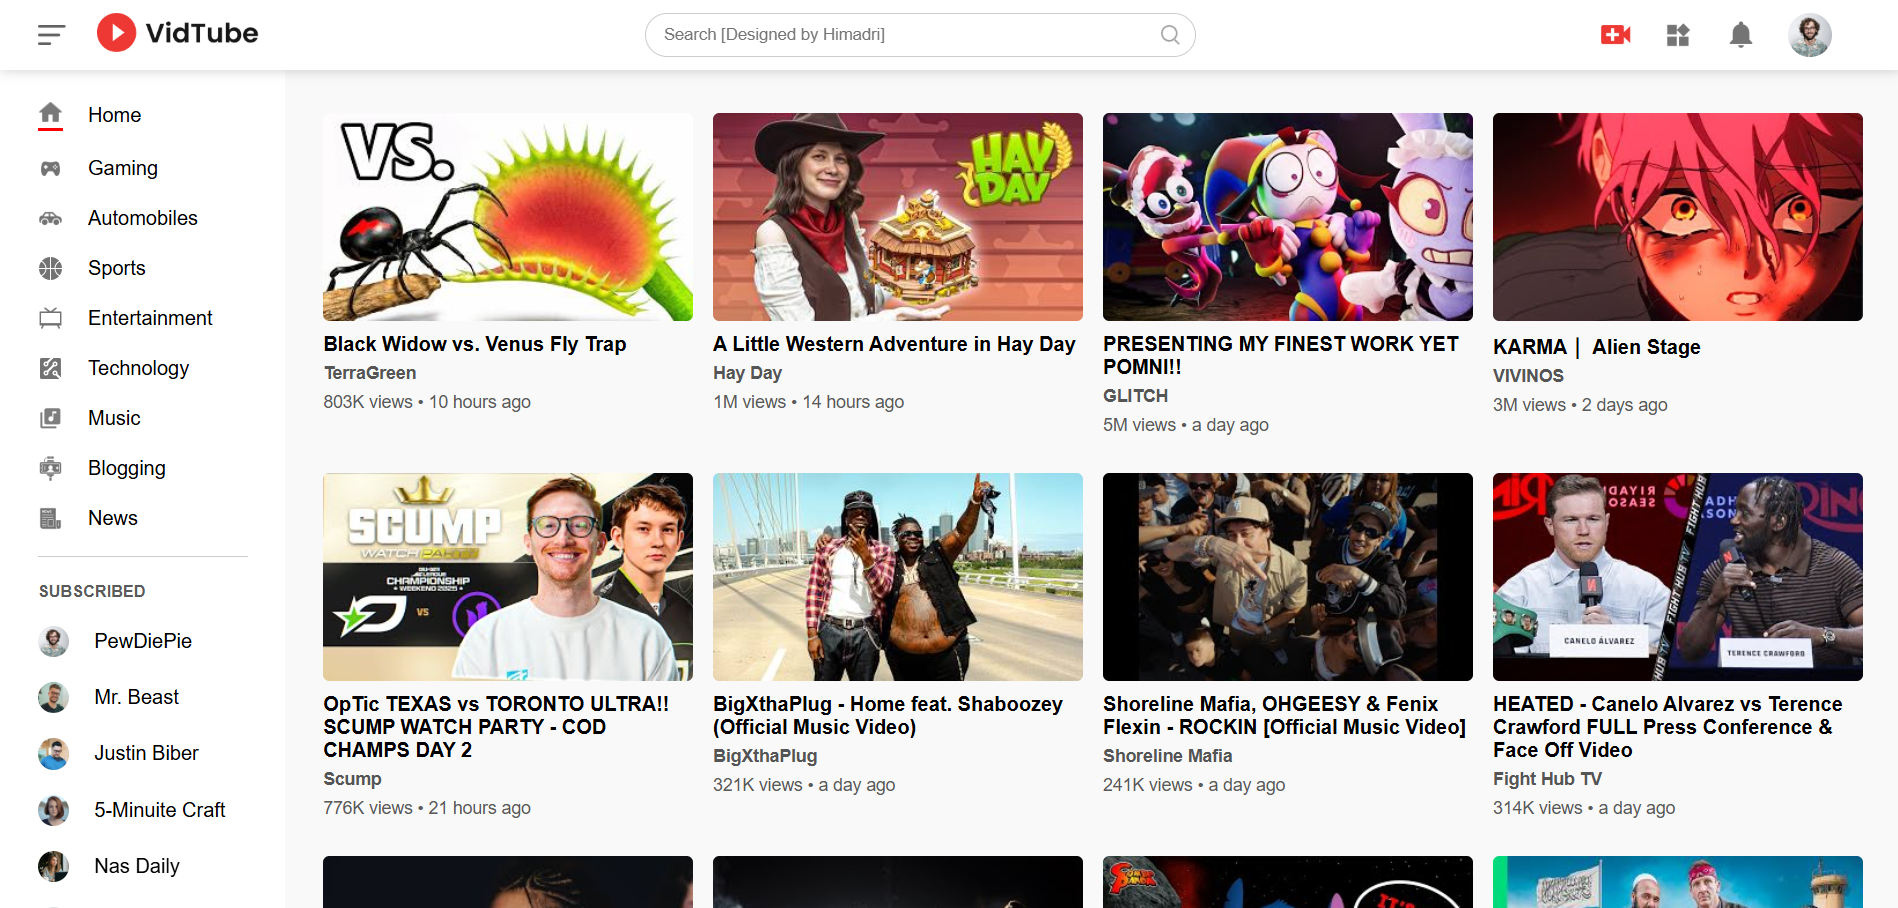Click the search magnifier icon
The height and width of the screenshot is (908, 1898).
point(1170,35)
